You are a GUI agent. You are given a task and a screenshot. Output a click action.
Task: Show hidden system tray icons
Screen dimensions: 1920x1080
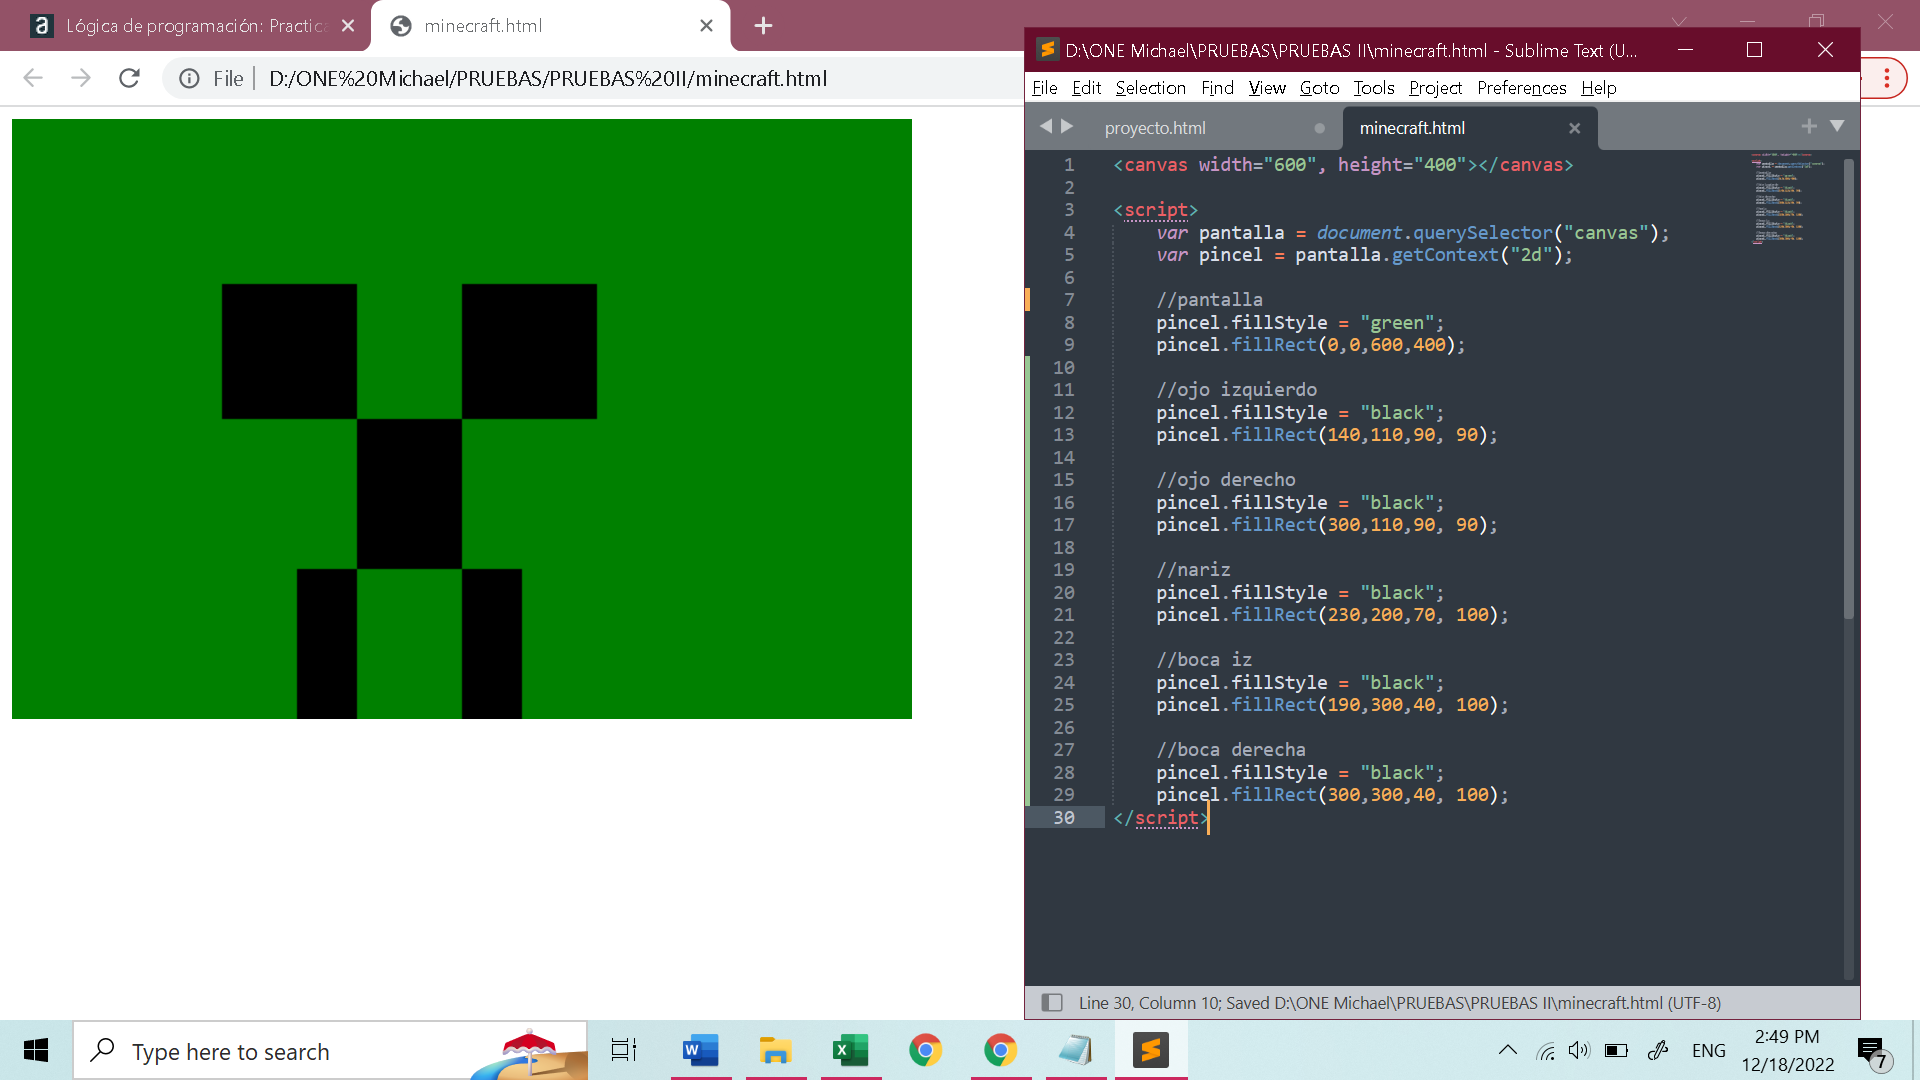click(1507, 1050)
